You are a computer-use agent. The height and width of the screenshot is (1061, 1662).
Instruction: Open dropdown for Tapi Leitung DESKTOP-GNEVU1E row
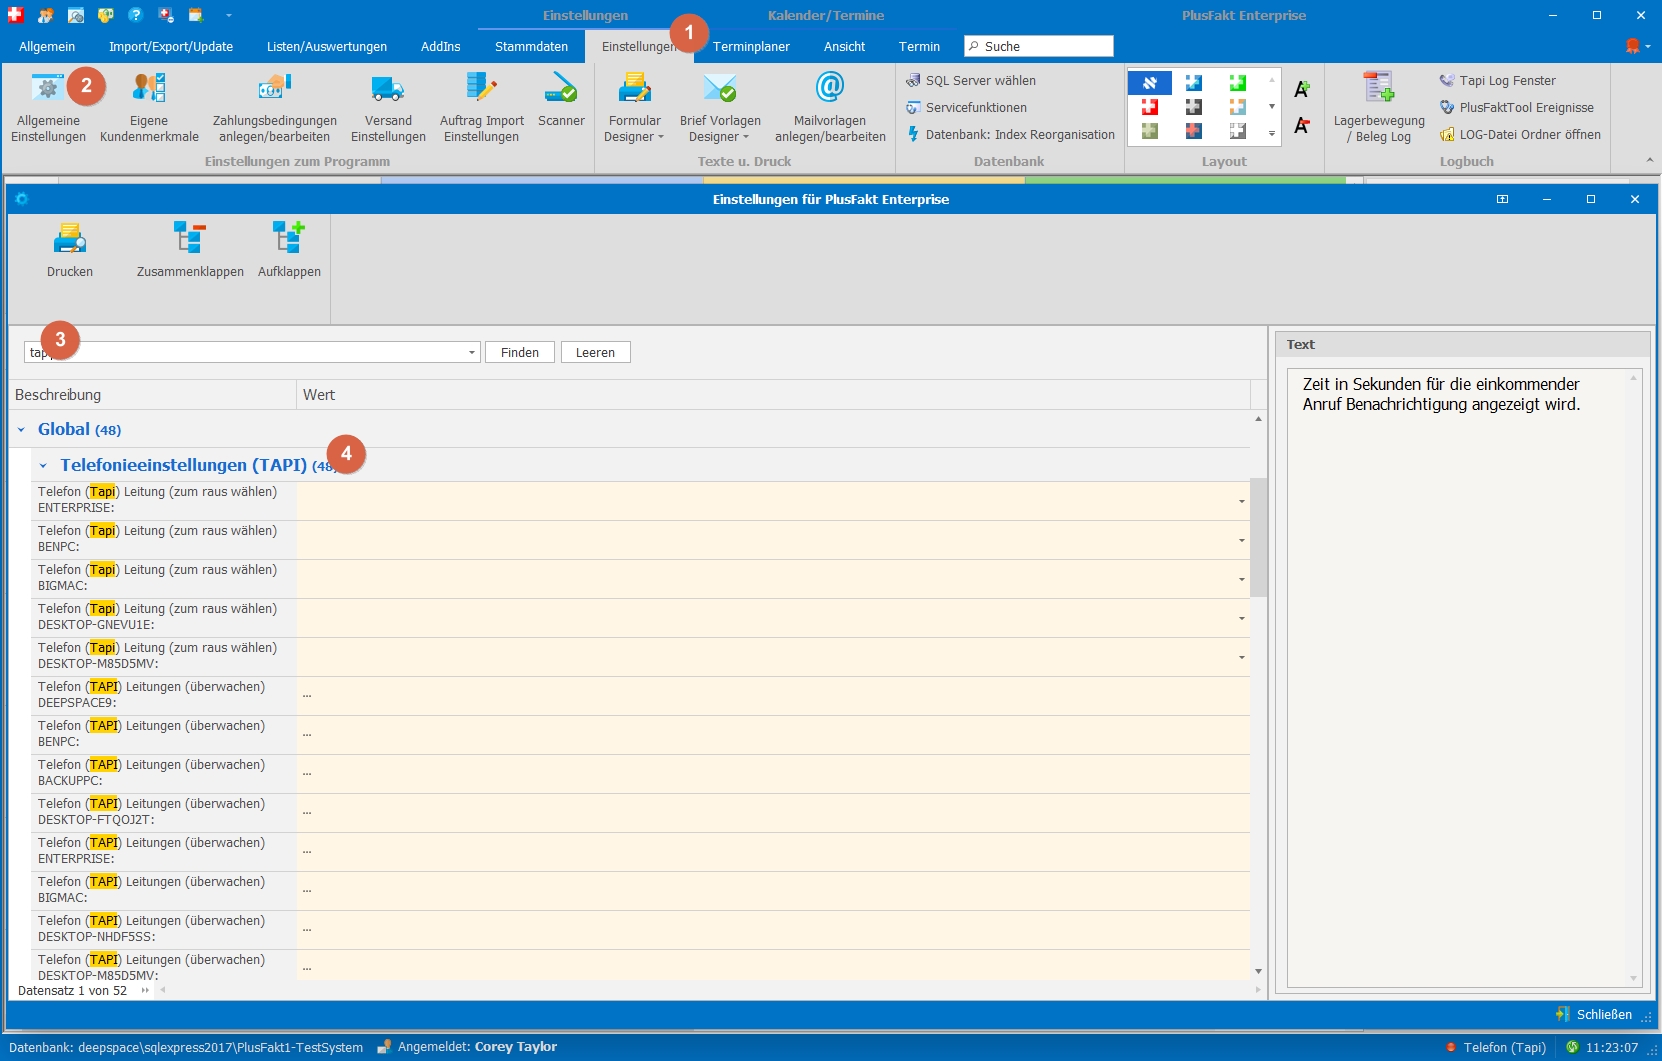(x=1242, y=618)
